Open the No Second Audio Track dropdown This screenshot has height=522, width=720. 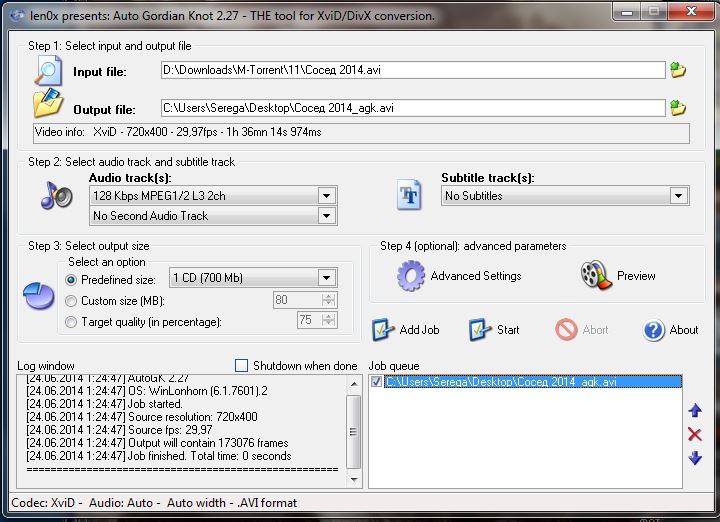[x=326, y=216]
